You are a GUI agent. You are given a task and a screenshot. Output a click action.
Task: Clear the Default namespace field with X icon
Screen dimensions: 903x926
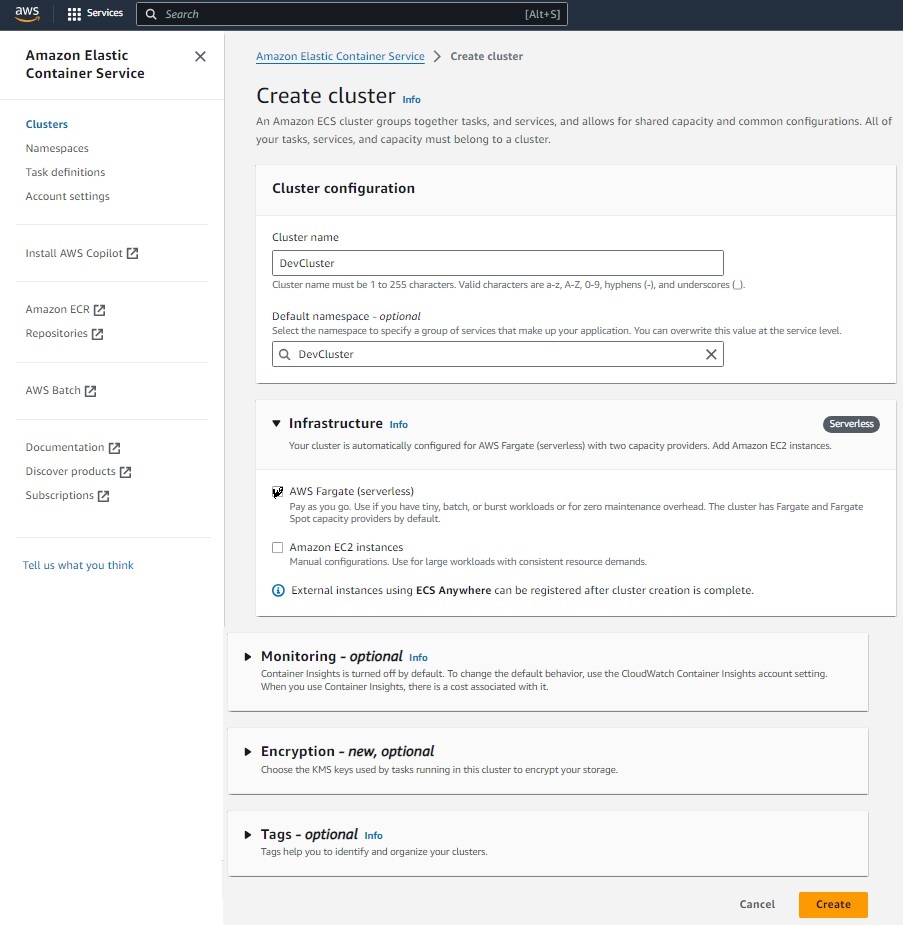pos(711,354)
